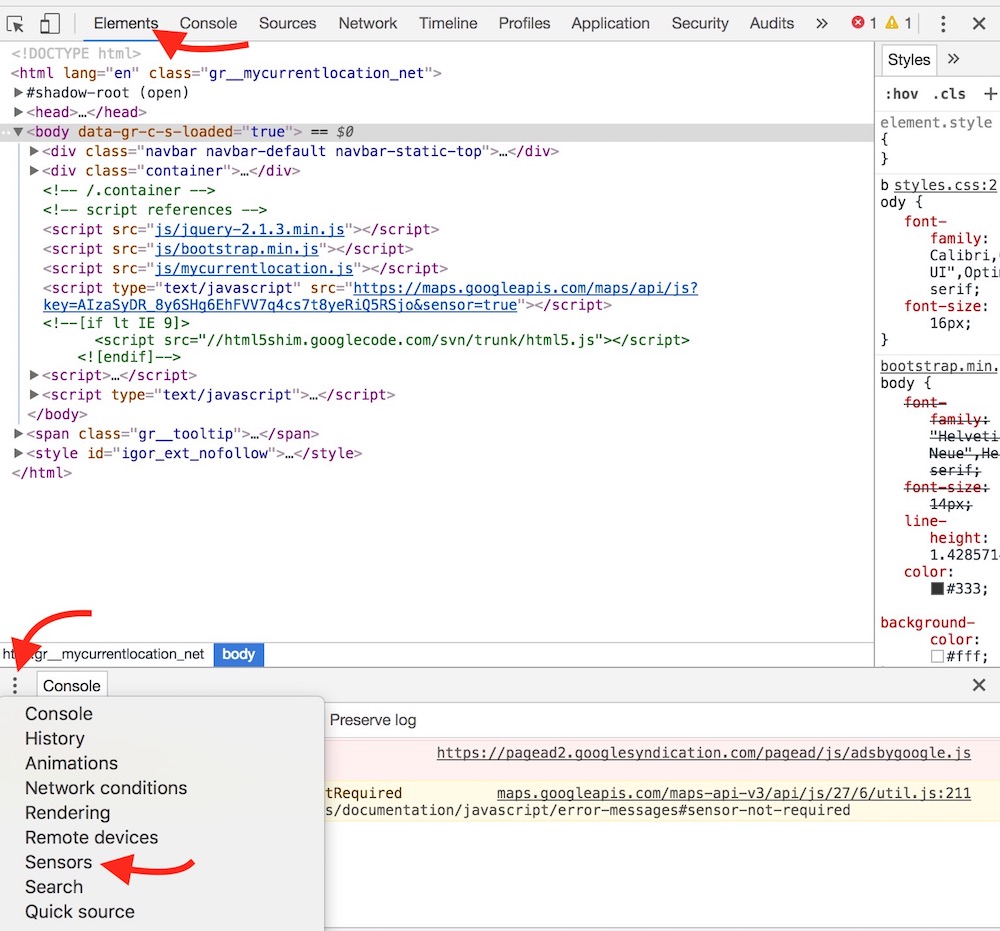Click the plus icon for new style rule
This screenshot has width=1000, height=931.
(x=989, y=94)
